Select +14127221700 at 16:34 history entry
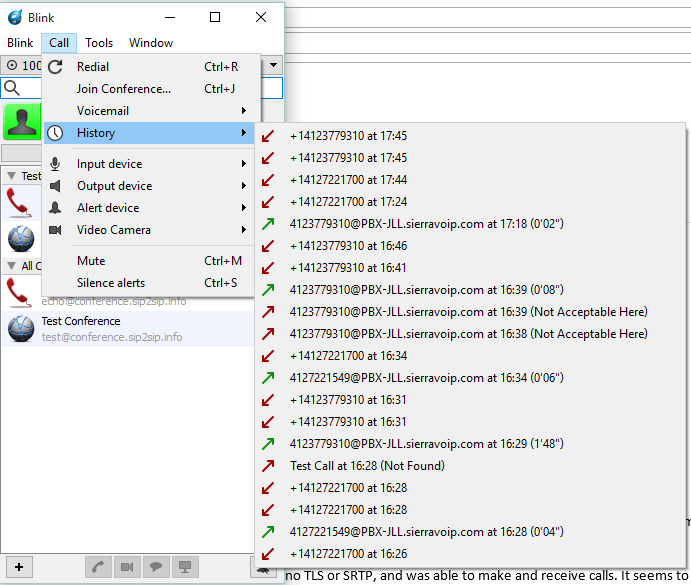Image resolution: width=691 pixels, height=585 pixels. click(470, 356)
